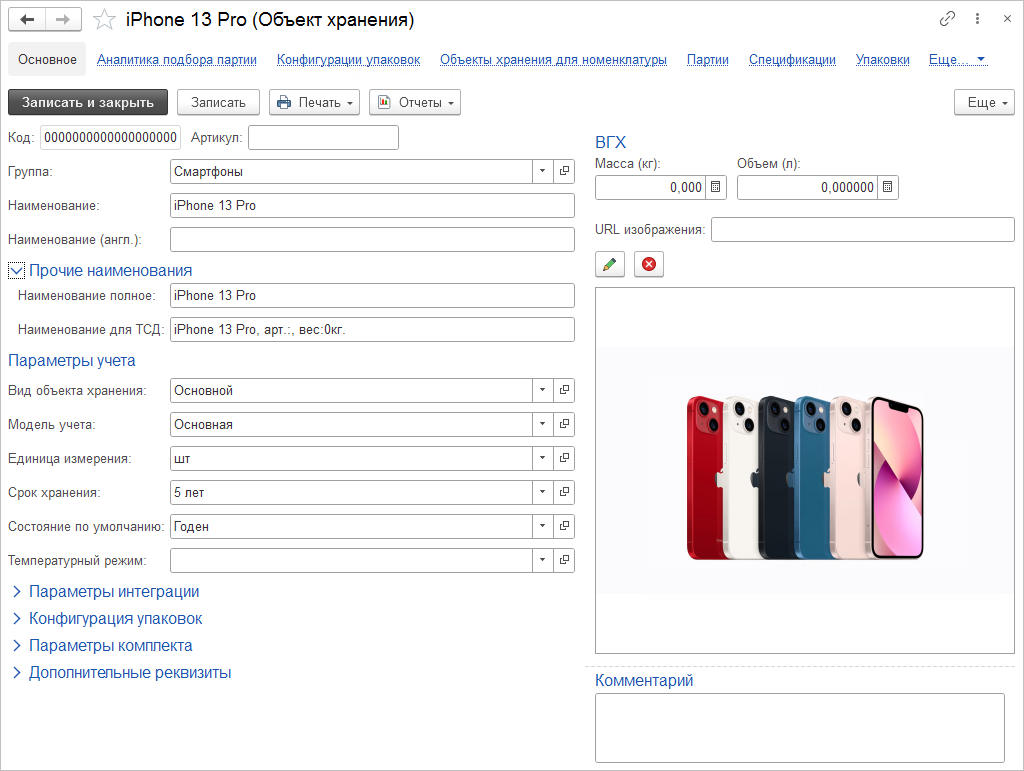Screen dimensions: 1024x771
Task: Click into the Артикул field
Action: [x=323, y=138]
